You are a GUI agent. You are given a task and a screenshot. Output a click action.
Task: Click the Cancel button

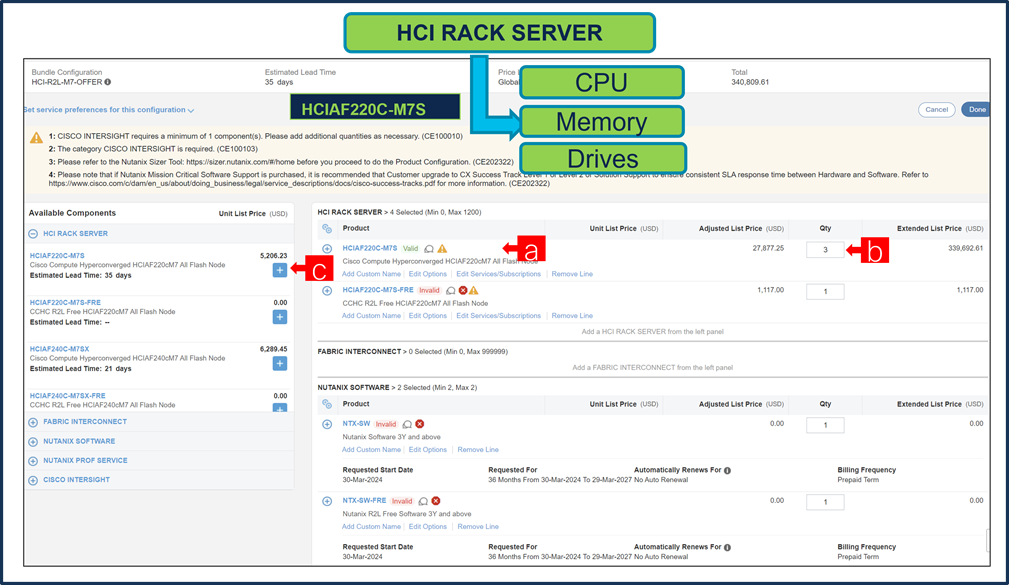(x=936, y=109)
